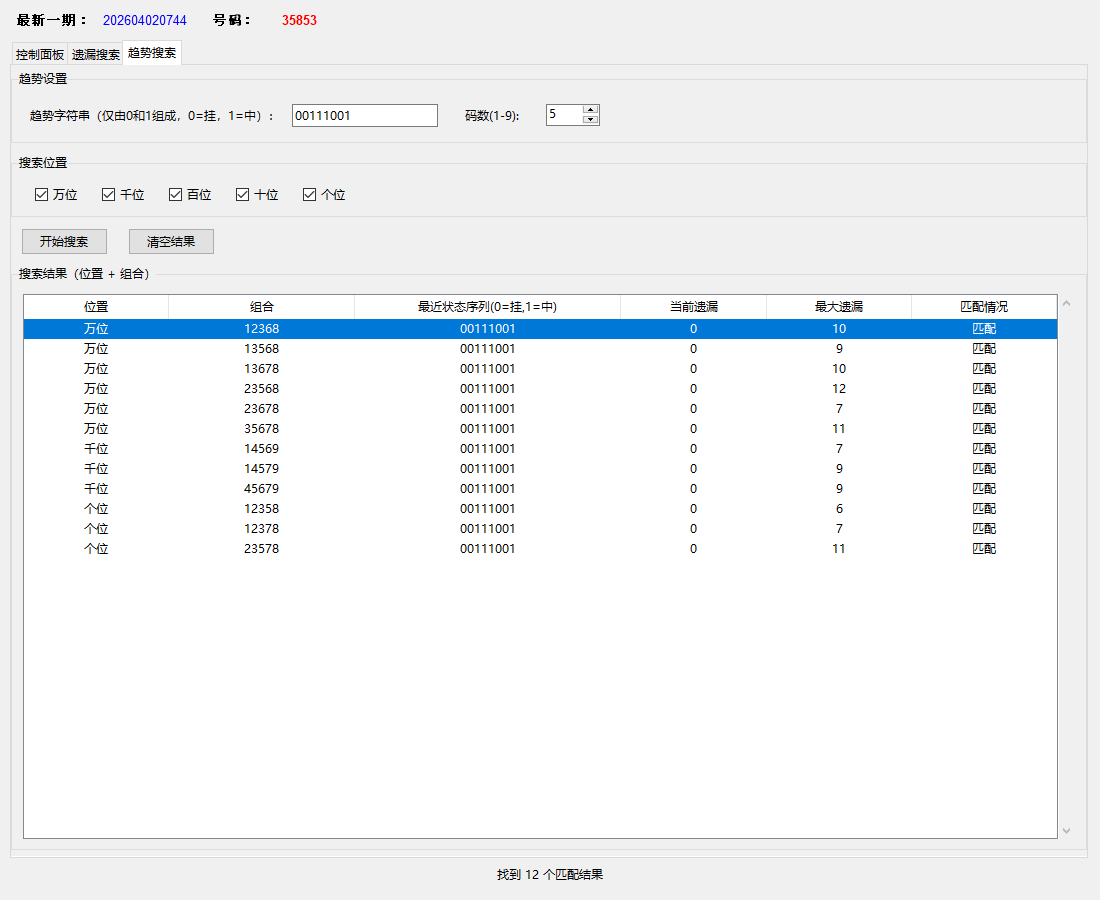Screen dimensions: 1100x900
Task: Select the 趋势搜索 tab
Action: click(x=152, y=53)
